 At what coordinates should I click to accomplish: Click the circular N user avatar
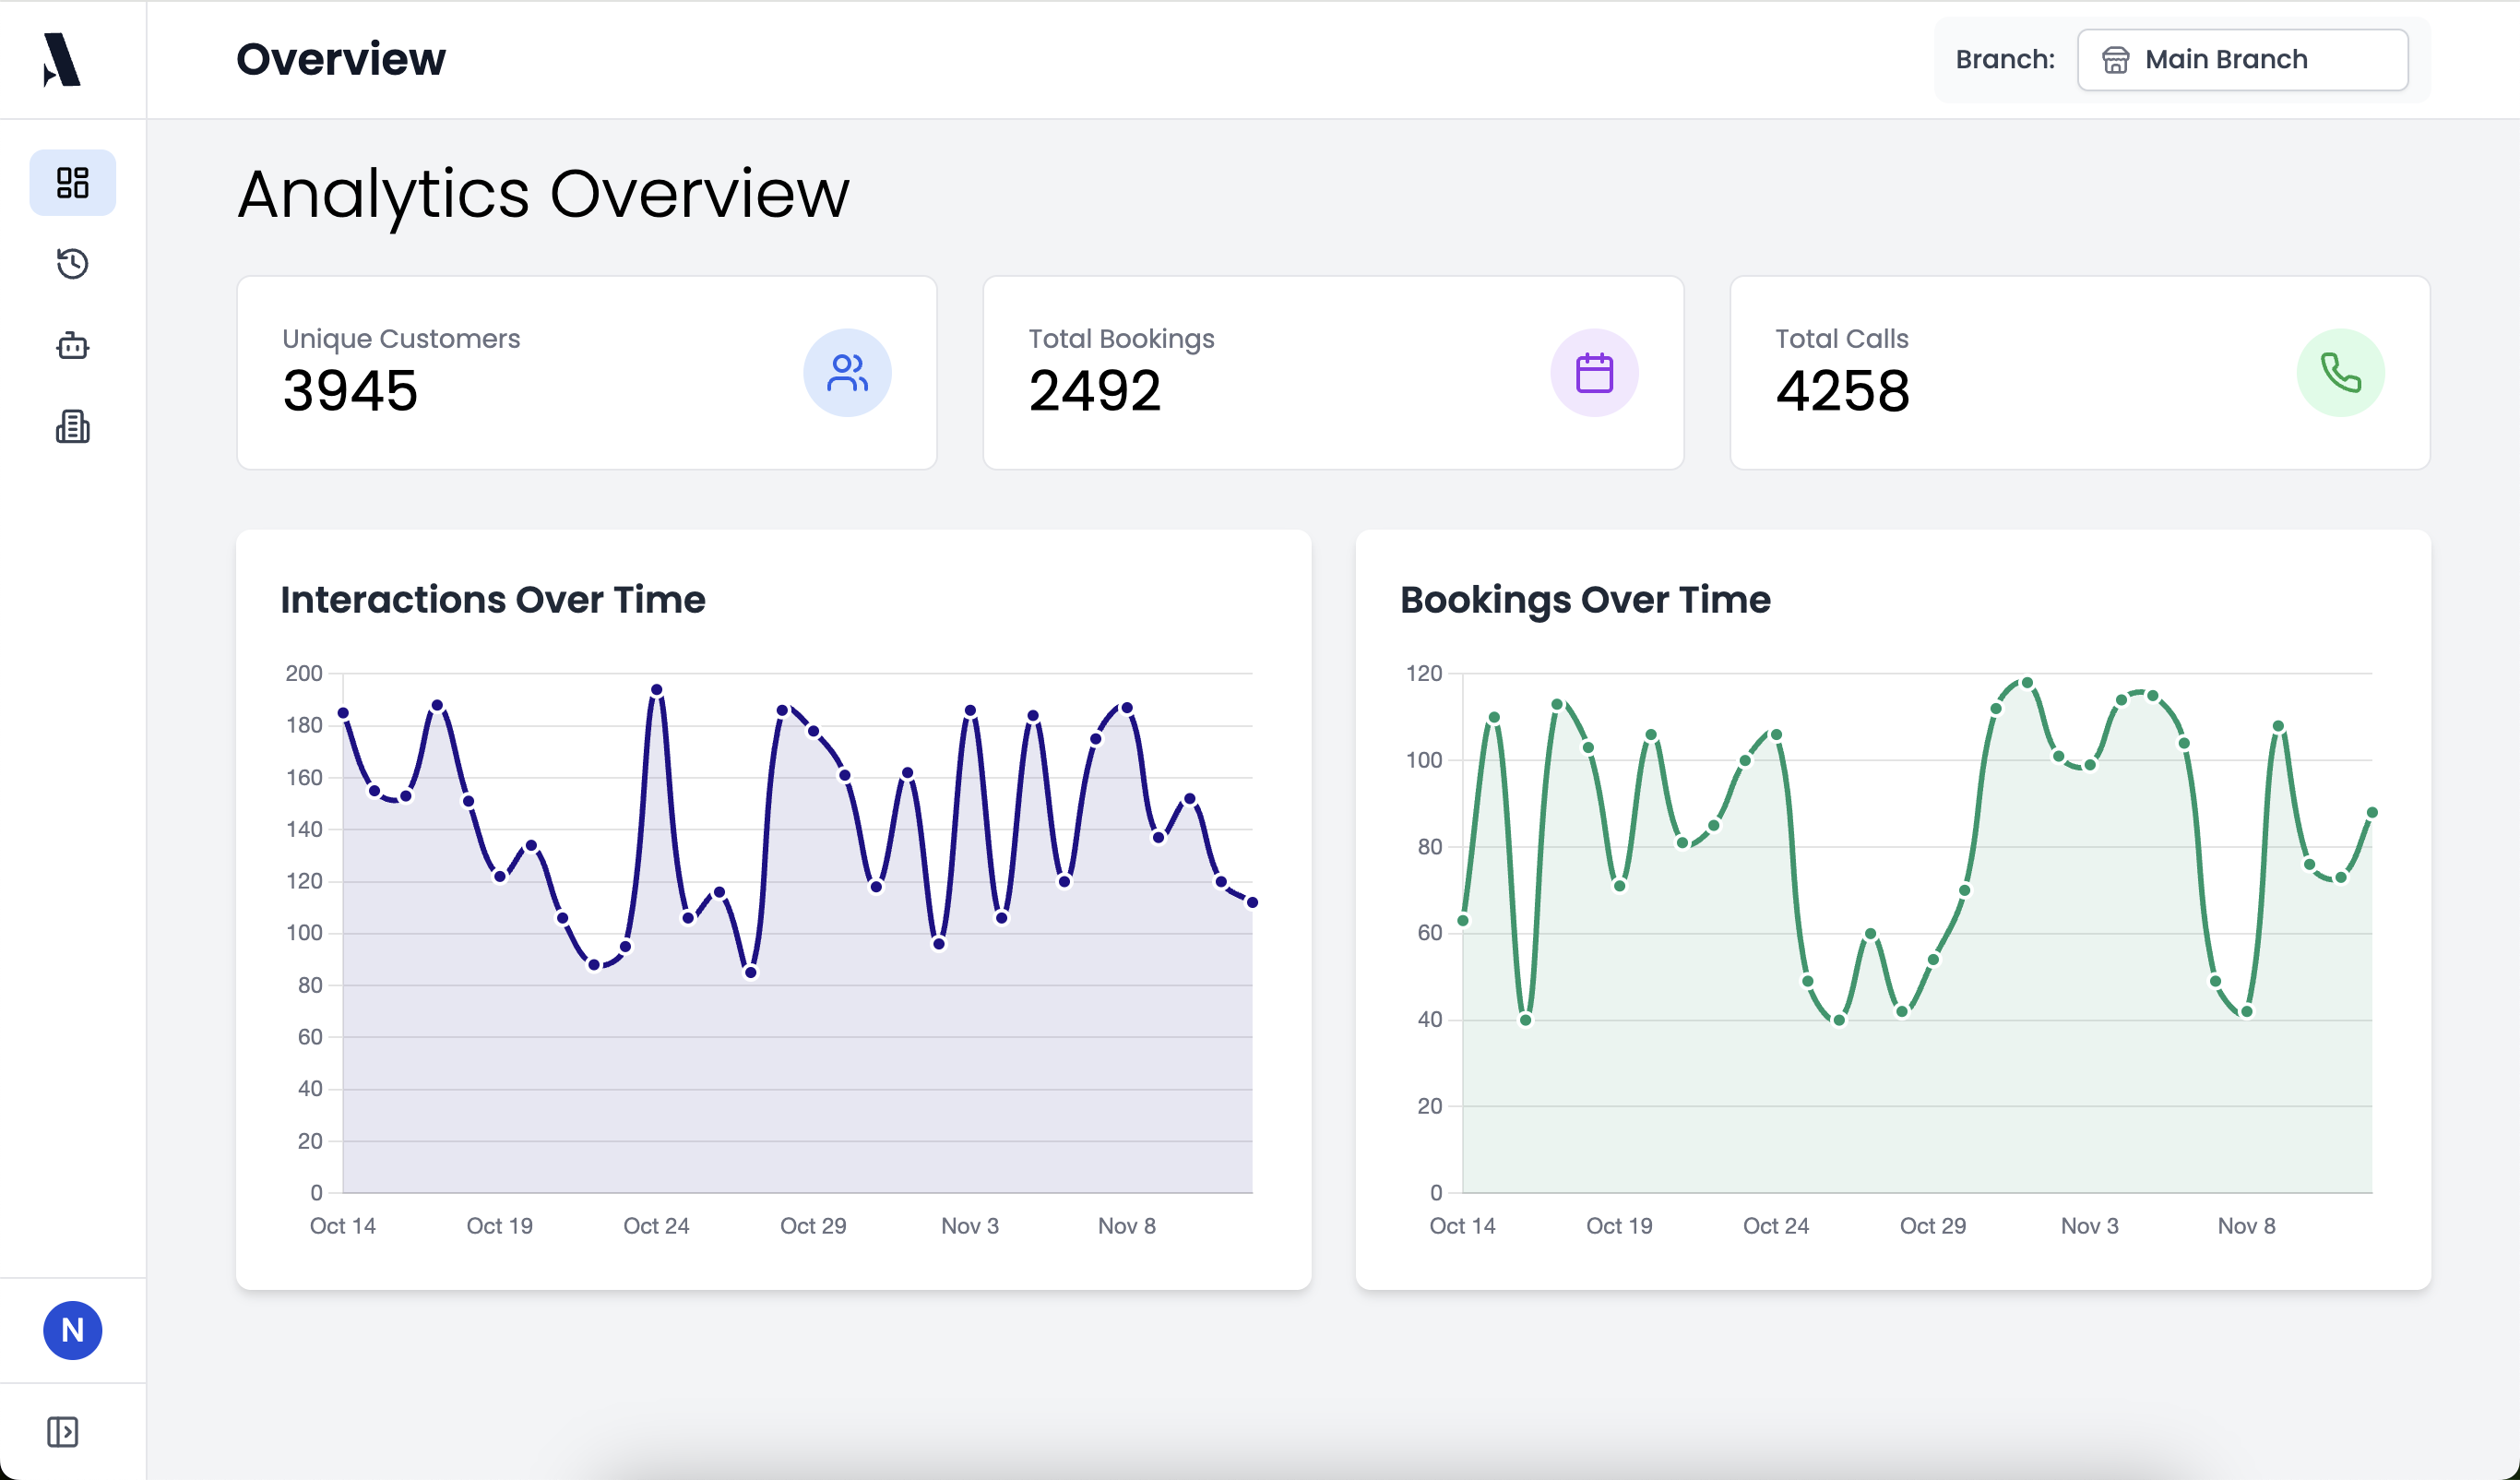tap(72, 1330)
